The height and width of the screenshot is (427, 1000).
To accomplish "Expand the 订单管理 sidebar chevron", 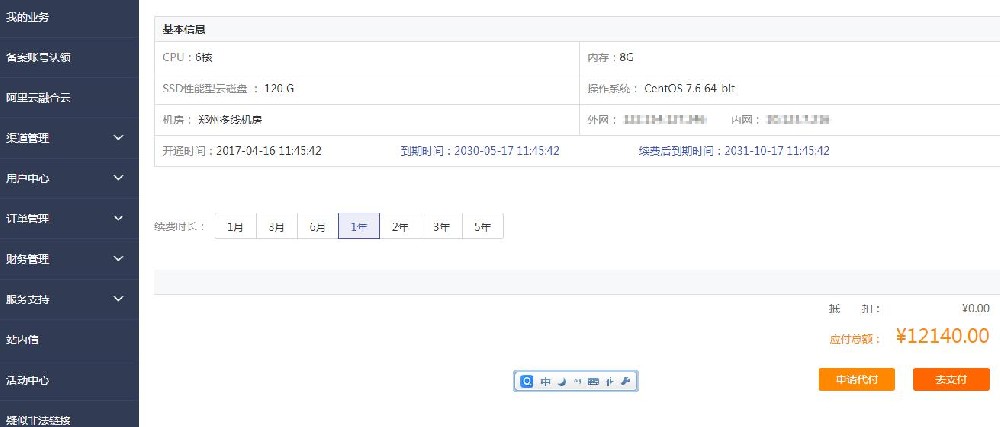I will [119, 218].
